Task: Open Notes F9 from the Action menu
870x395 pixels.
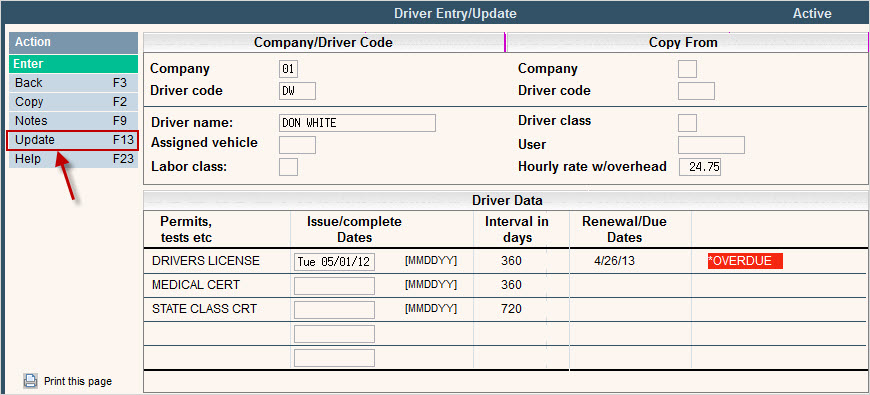Action: click(x=73, y=120)
